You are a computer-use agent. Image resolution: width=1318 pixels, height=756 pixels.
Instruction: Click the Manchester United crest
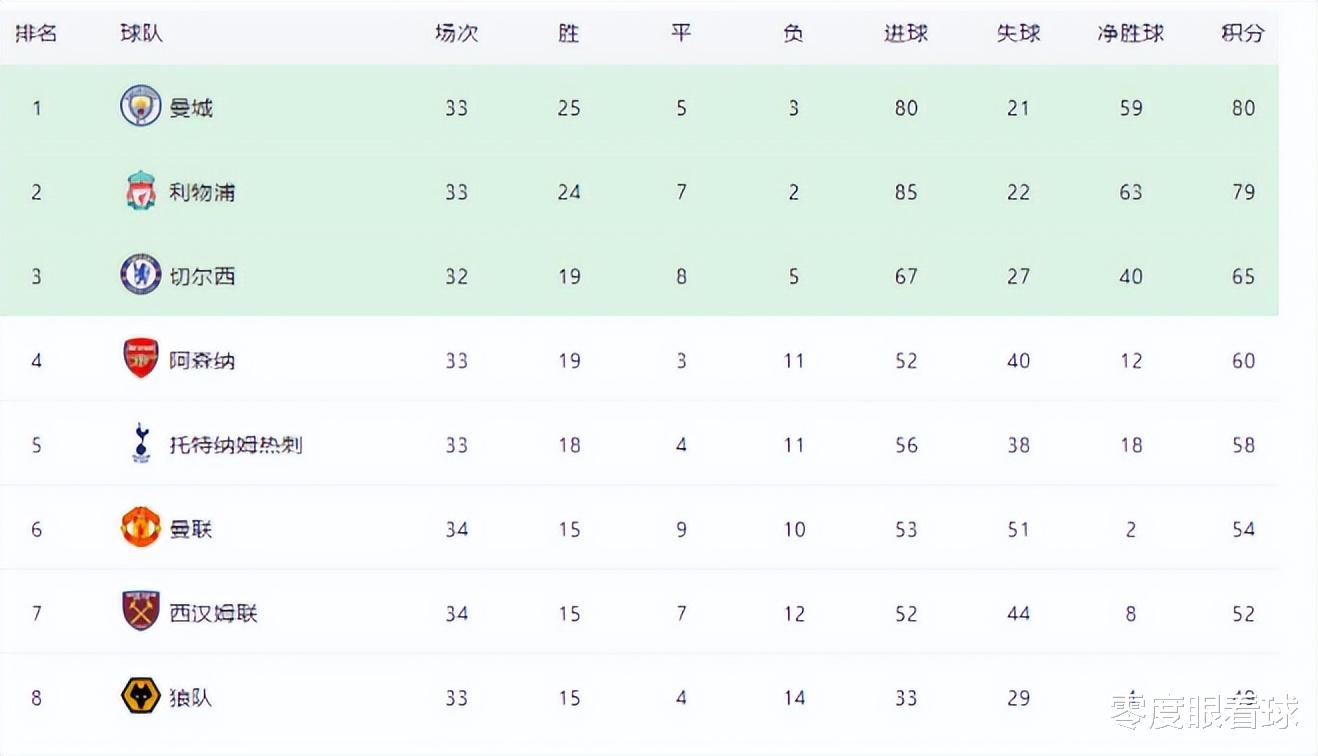141,527
